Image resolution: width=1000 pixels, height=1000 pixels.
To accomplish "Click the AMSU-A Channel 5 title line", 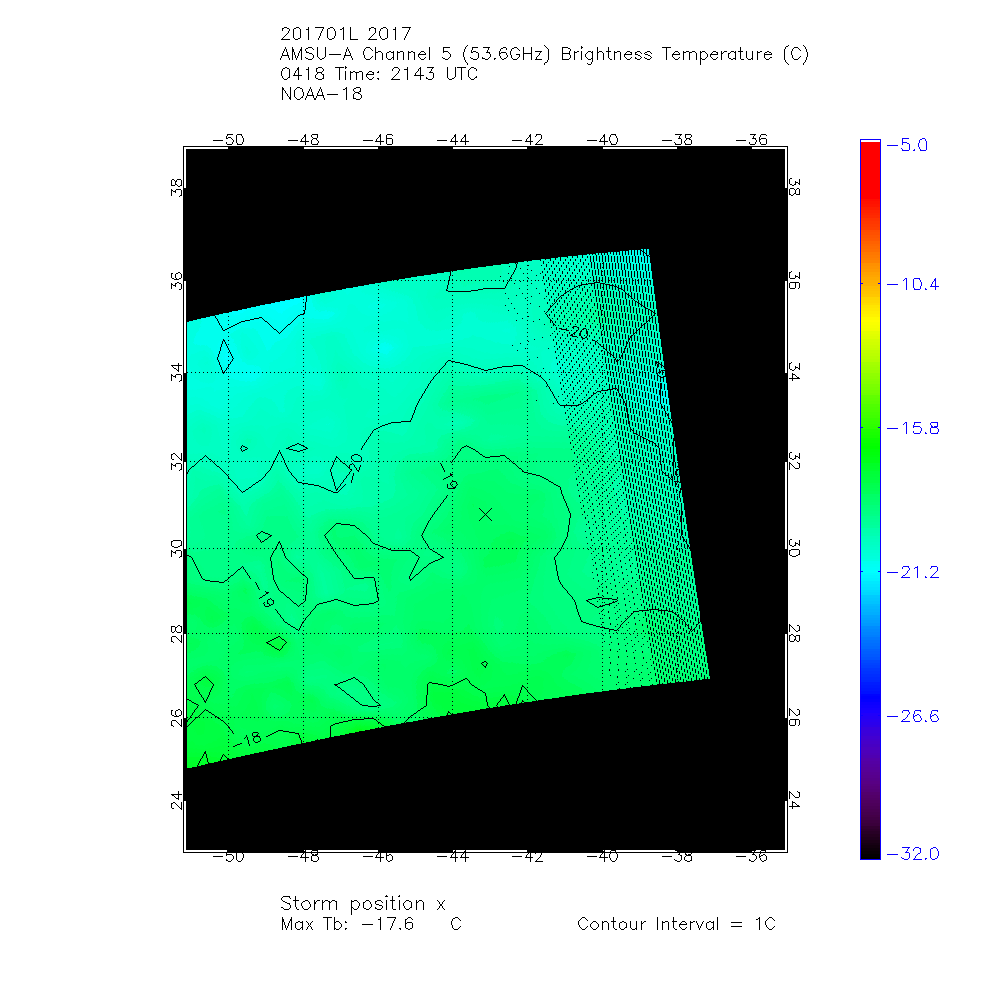I will [x=545, y=55].
